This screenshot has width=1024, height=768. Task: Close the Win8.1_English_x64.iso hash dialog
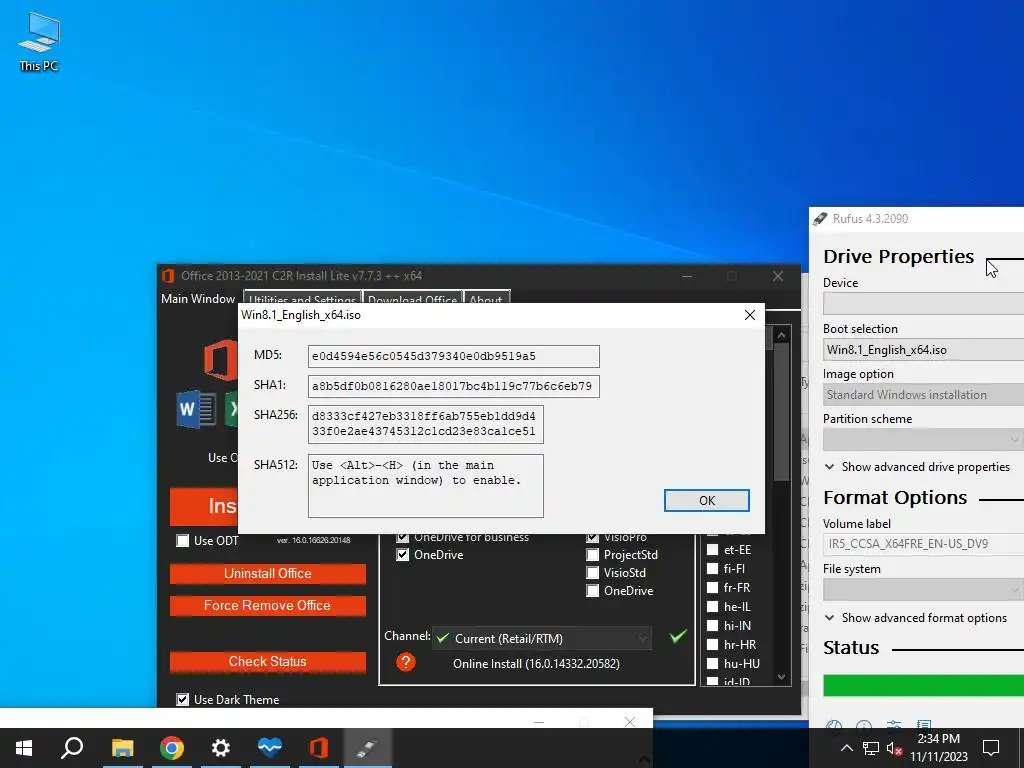pyautogui.click(x=750, y=315)
